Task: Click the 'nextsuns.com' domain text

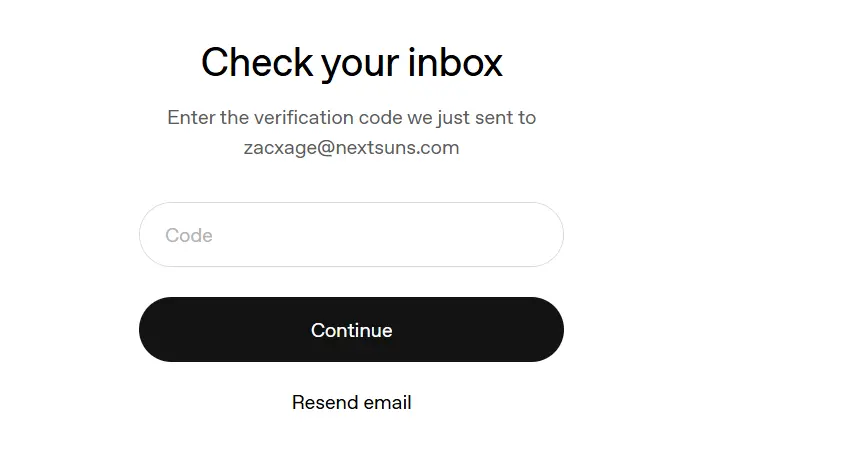Action: point(397,148)
